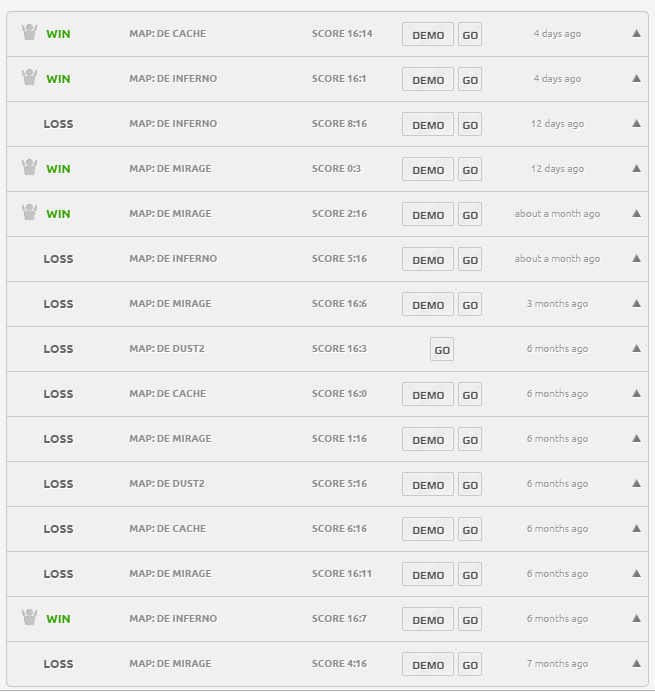The image size is (655, 692).
Task: Expand the Dust2 16:3 match details
Action: click(636, 349)
